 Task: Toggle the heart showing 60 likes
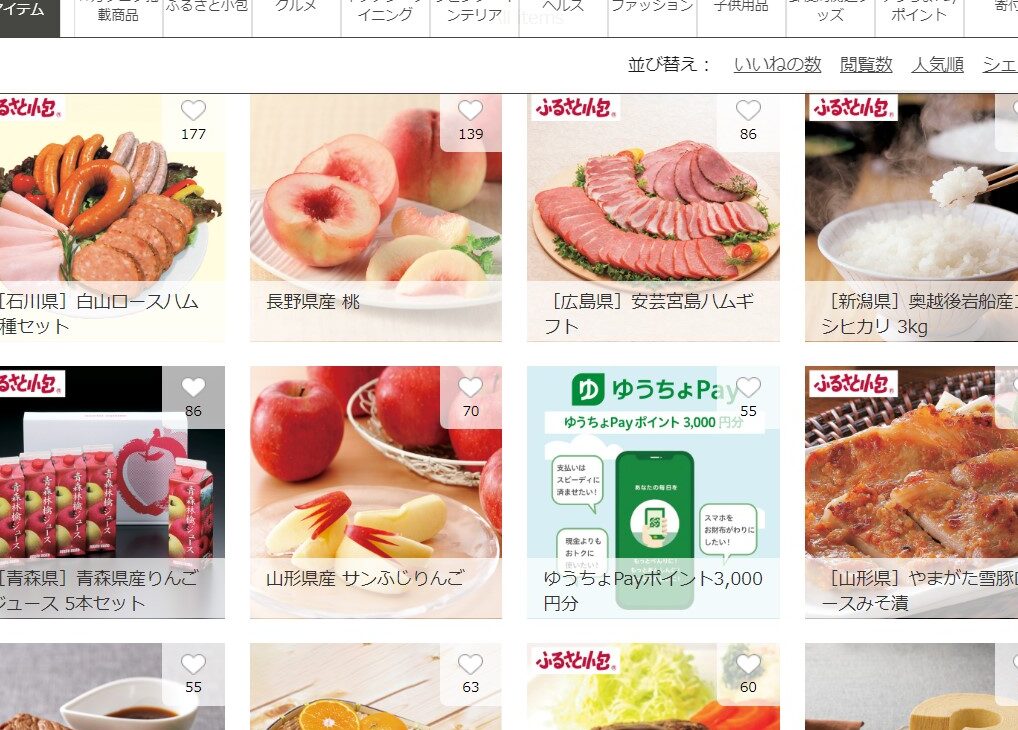tap(748, 664)
